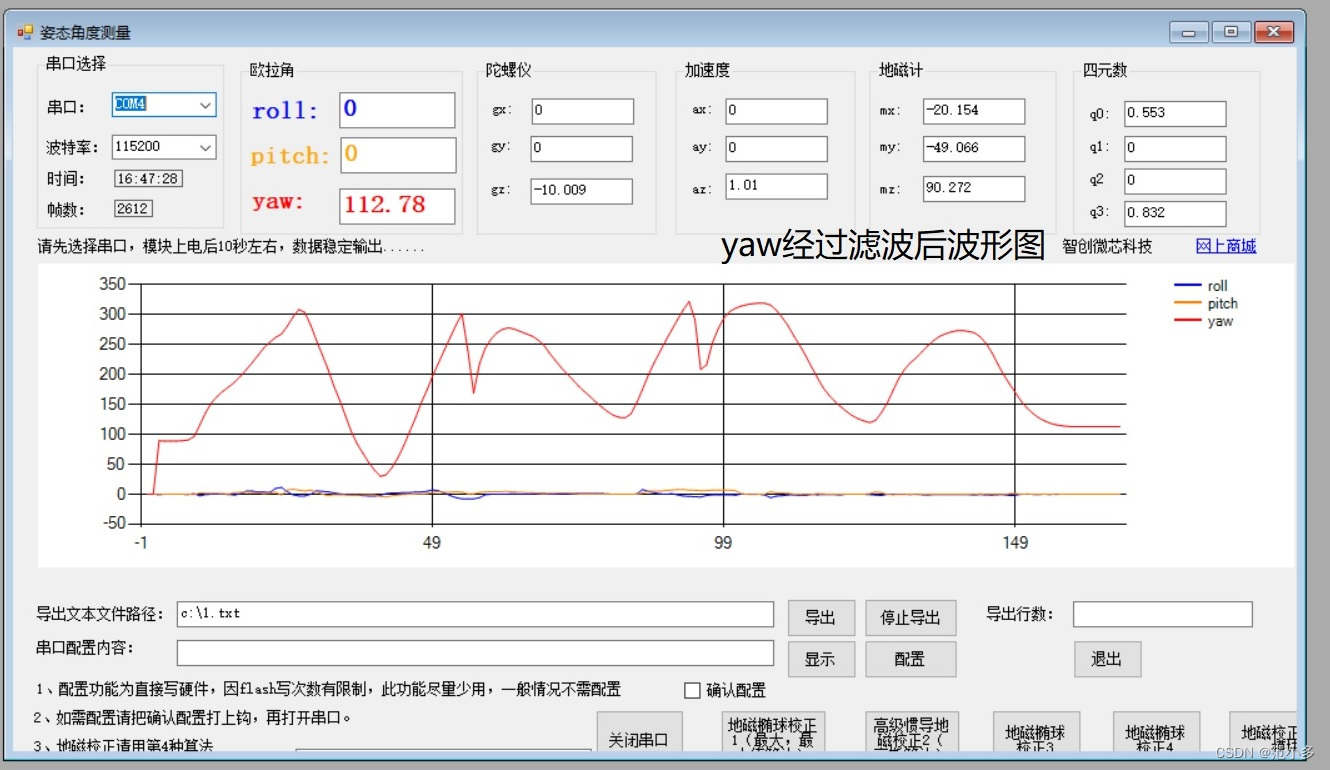Click the q3 field showing 0.832
Screen dimensions: 1330x770
point(1176,213)
